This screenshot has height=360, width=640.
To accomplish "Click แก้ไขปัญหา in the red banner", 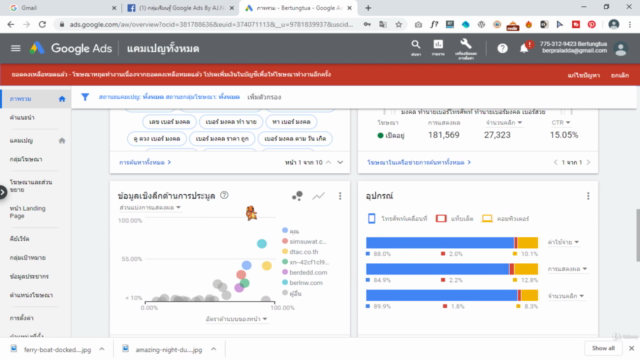I will click(x=584, y=75).
